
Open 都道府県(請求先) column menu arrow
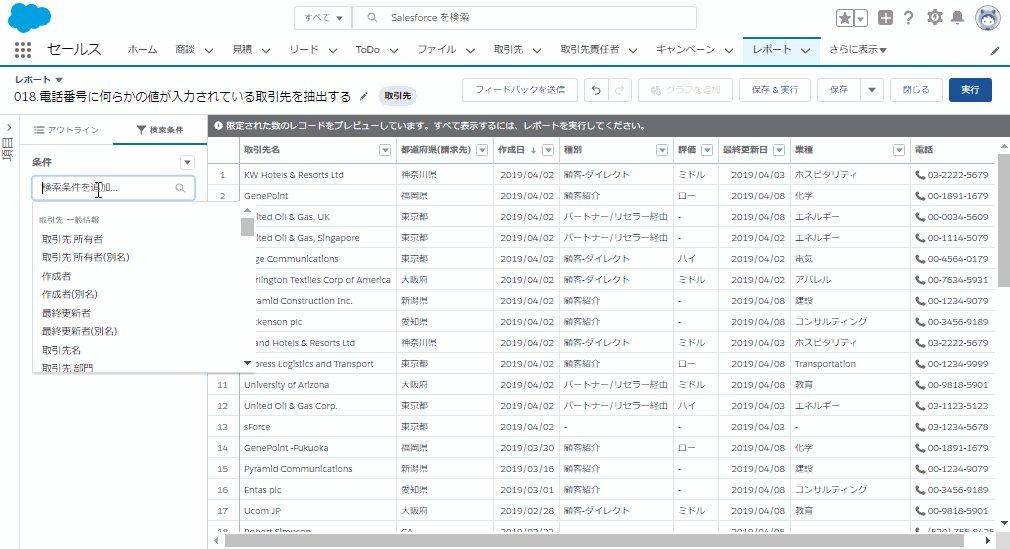[x=481, y=150]
